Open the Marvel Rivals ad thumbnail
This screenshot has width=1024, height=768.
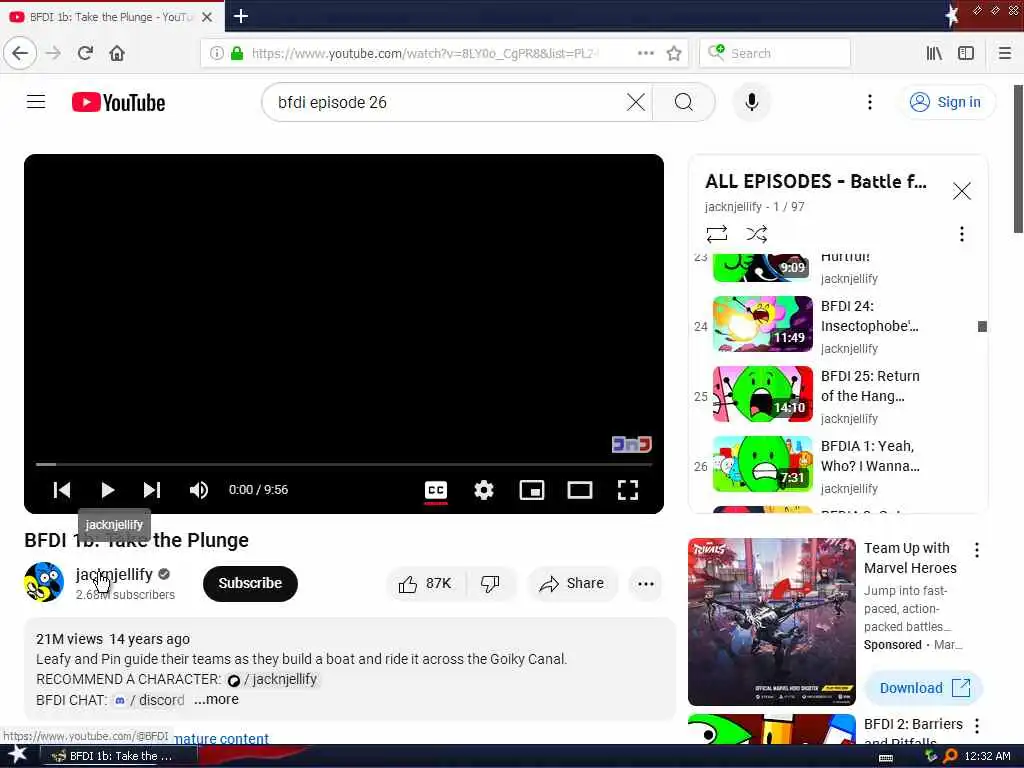(771, 622)
